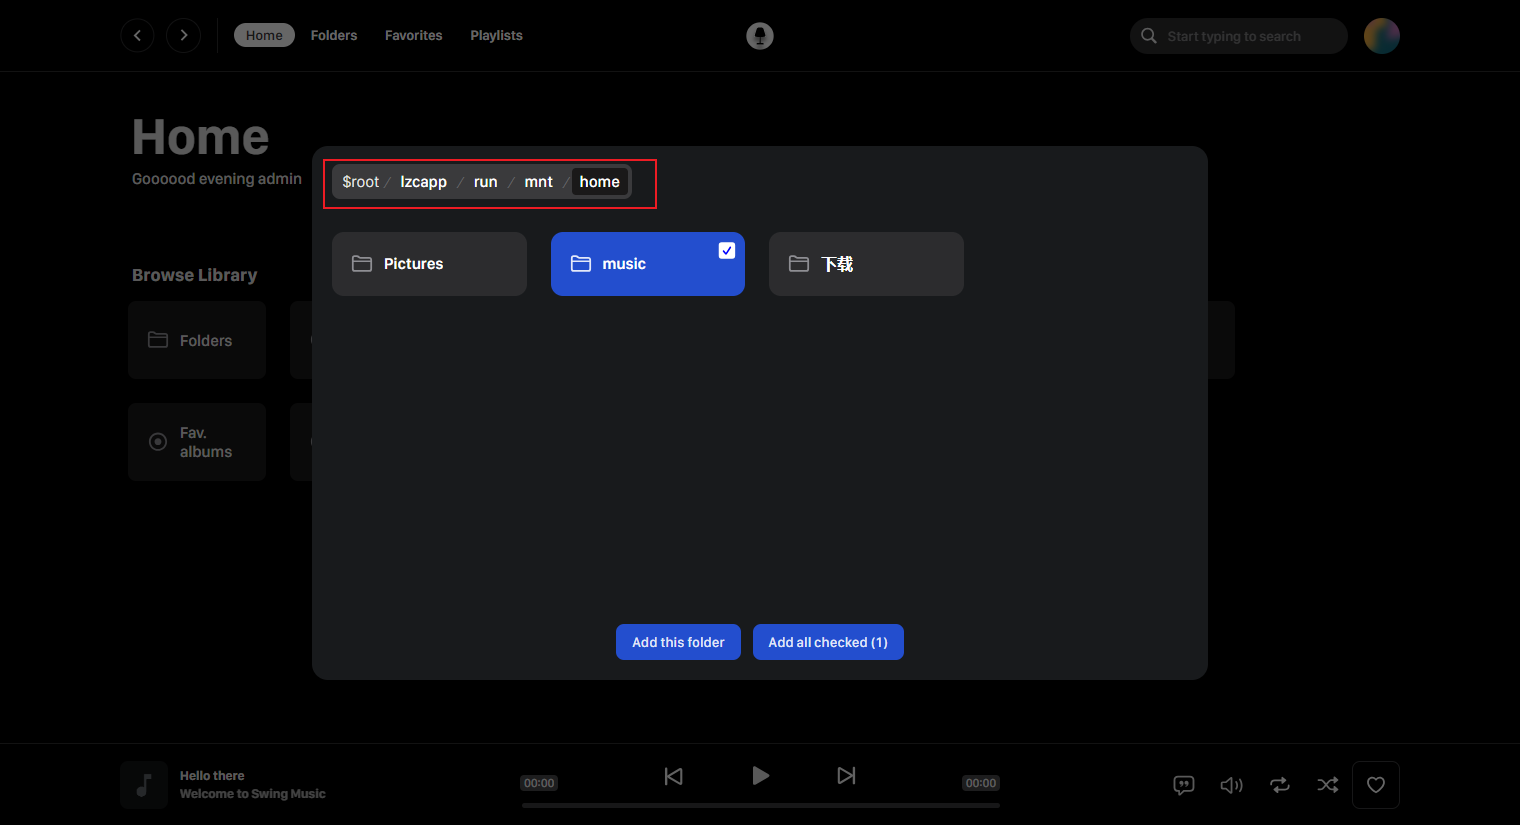The width and height of the screenshot is (1520, 825).
Task: Click the music note track thumbnail
Action: pos(144,785)
